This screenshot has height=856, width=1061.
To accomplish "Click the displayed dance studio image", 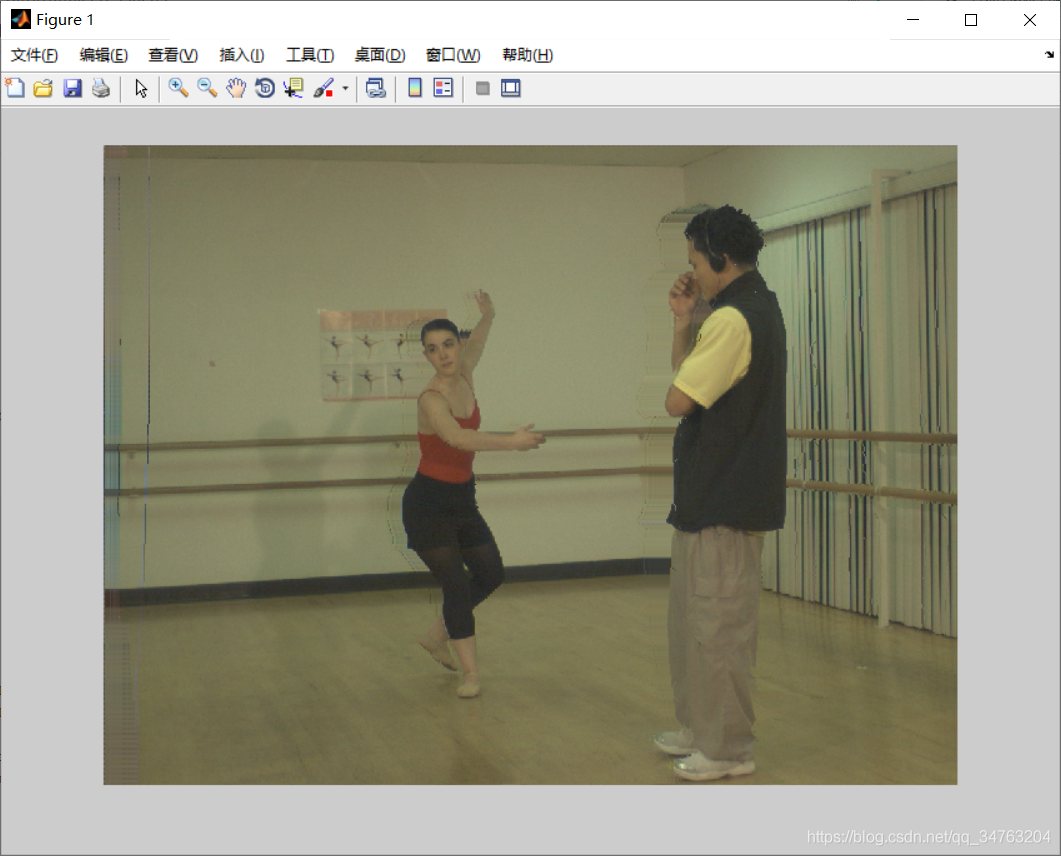I will (x=530, y=465).
